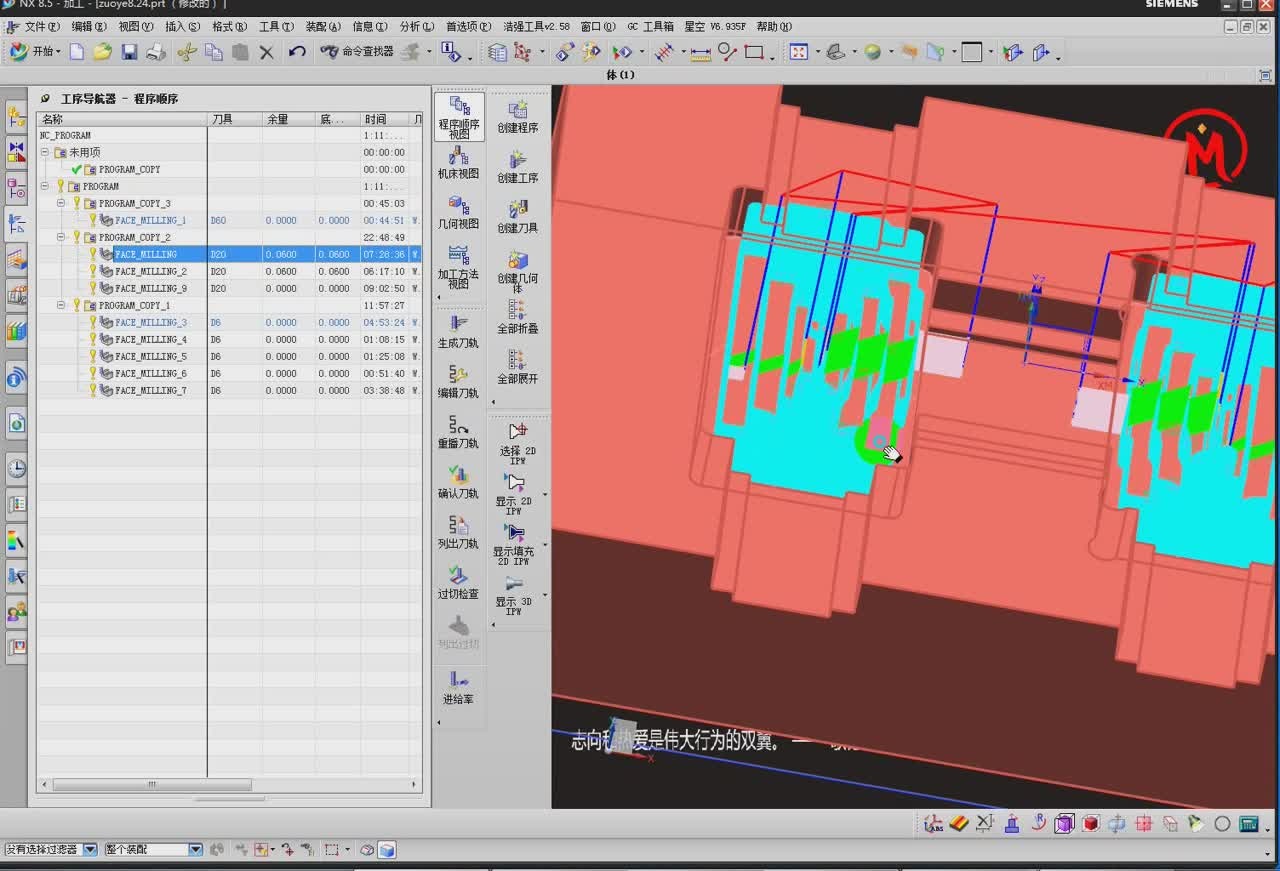
Task: Click 显示 3D IPW icon
Action: coord(514,594)
